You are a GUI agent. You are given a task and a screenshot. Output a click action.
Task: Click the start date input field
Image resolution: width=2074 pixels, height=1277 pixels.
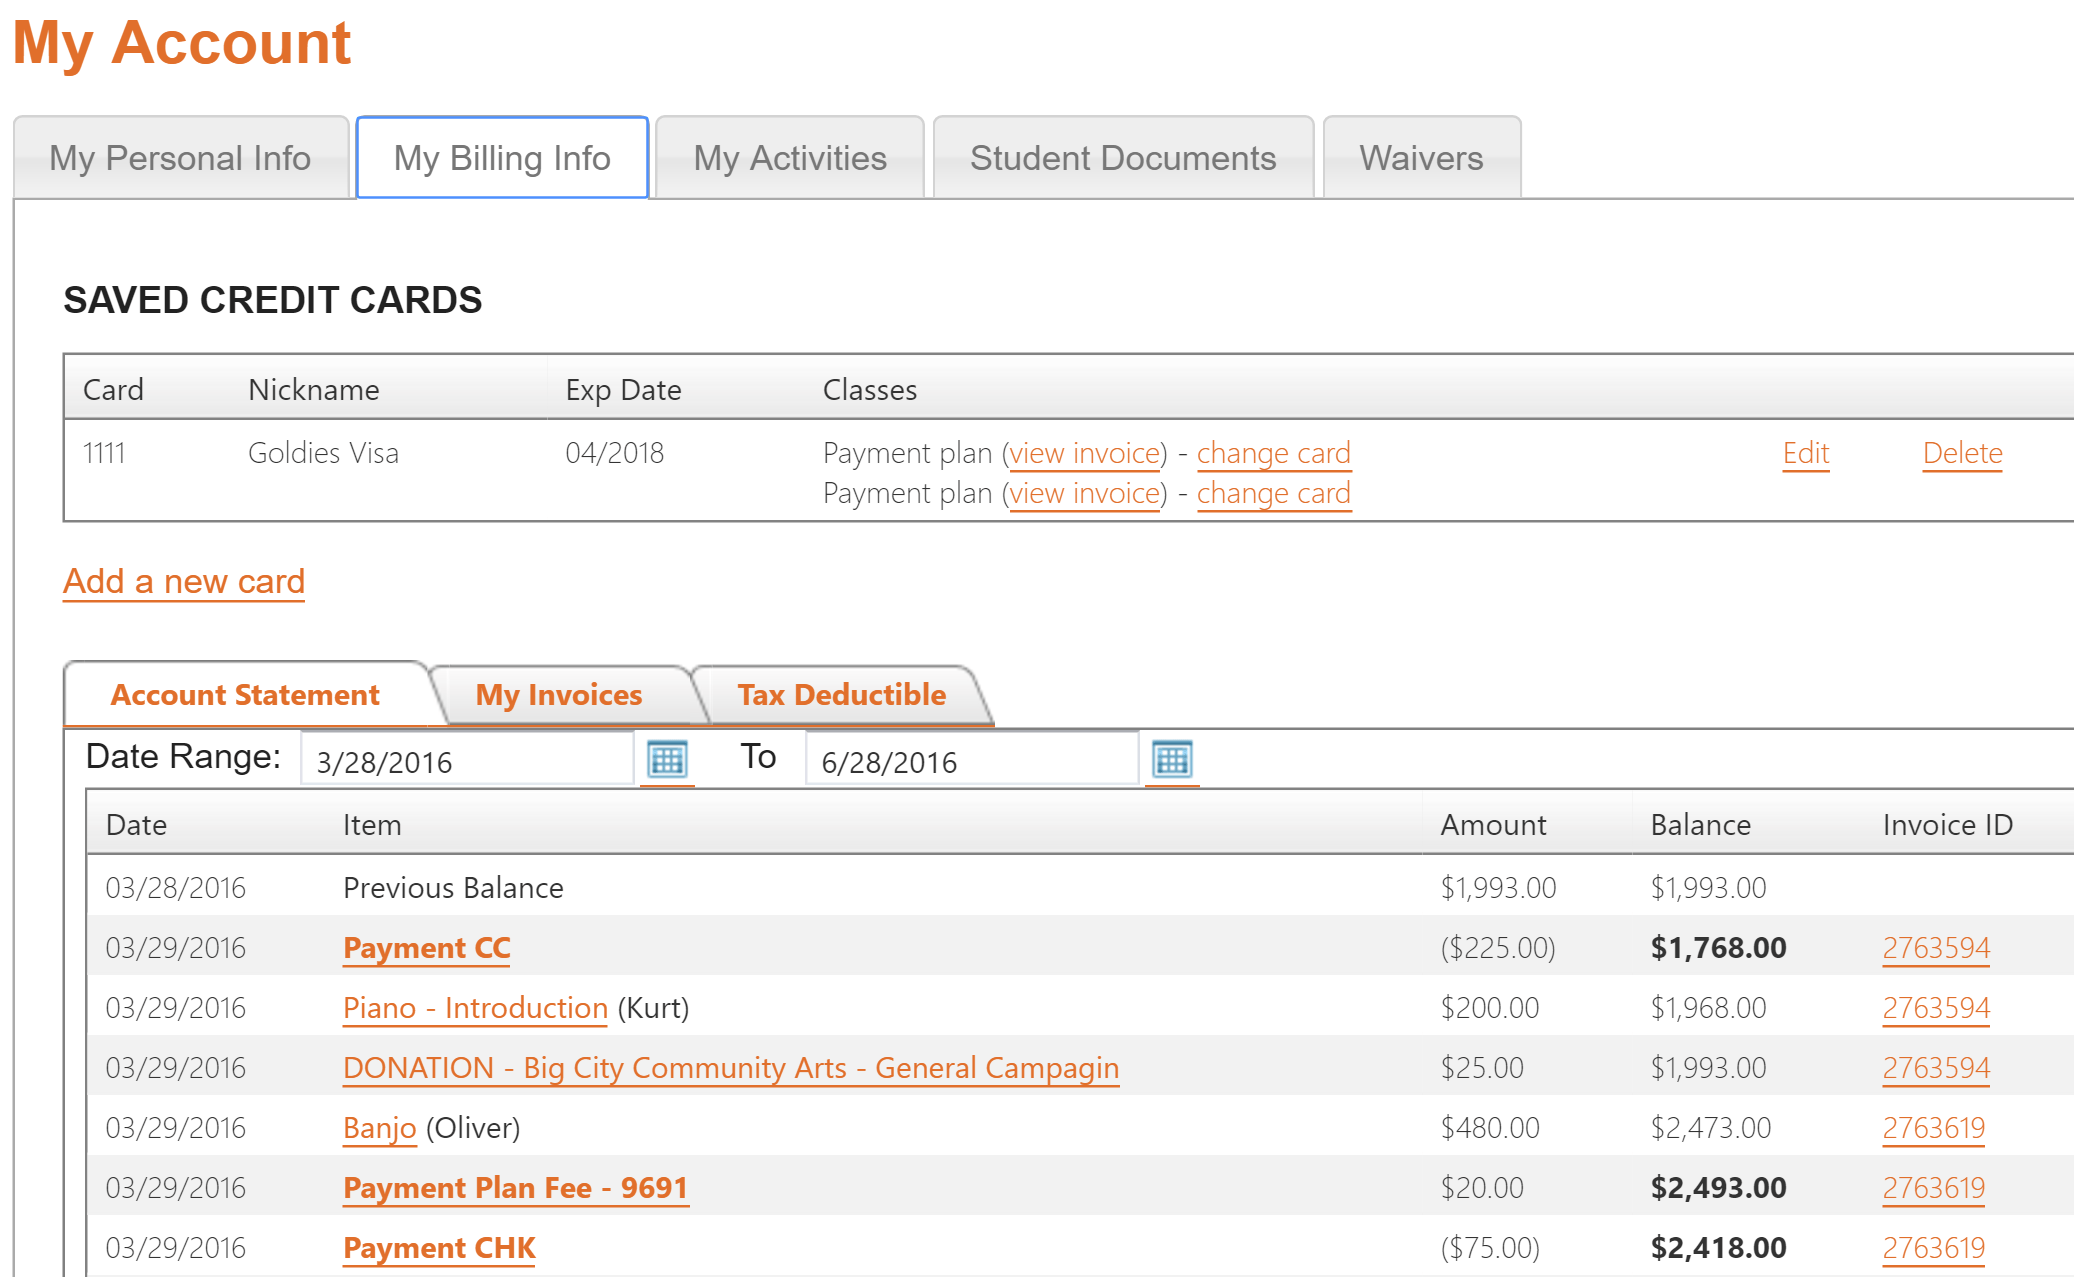click(465, 760)
